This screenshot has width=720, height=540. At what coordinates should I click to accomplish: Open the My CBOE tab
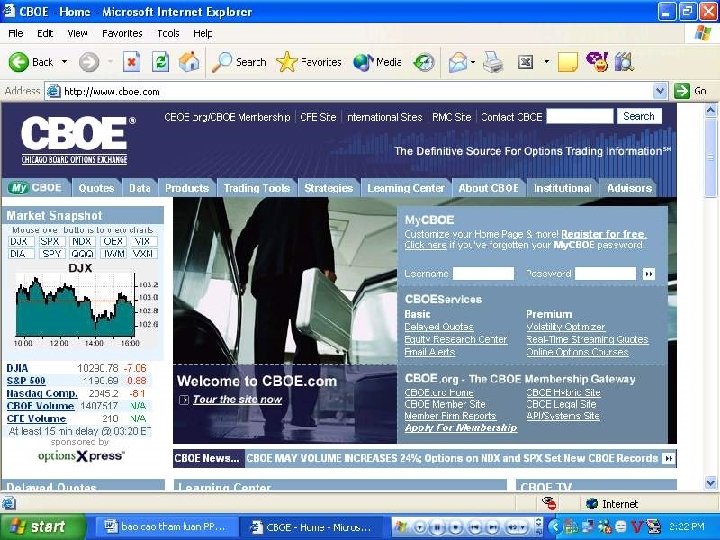(x=36, y=188)
